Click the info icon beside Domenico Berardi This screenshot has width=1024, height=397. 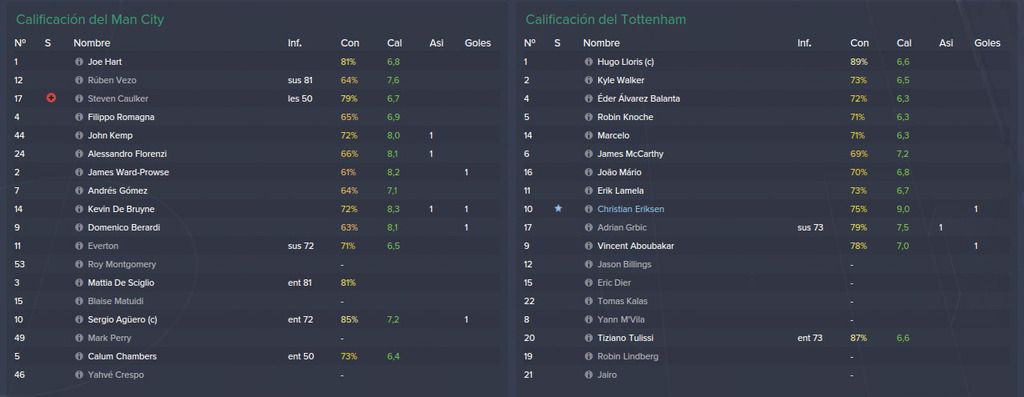[x=79, y=228]
